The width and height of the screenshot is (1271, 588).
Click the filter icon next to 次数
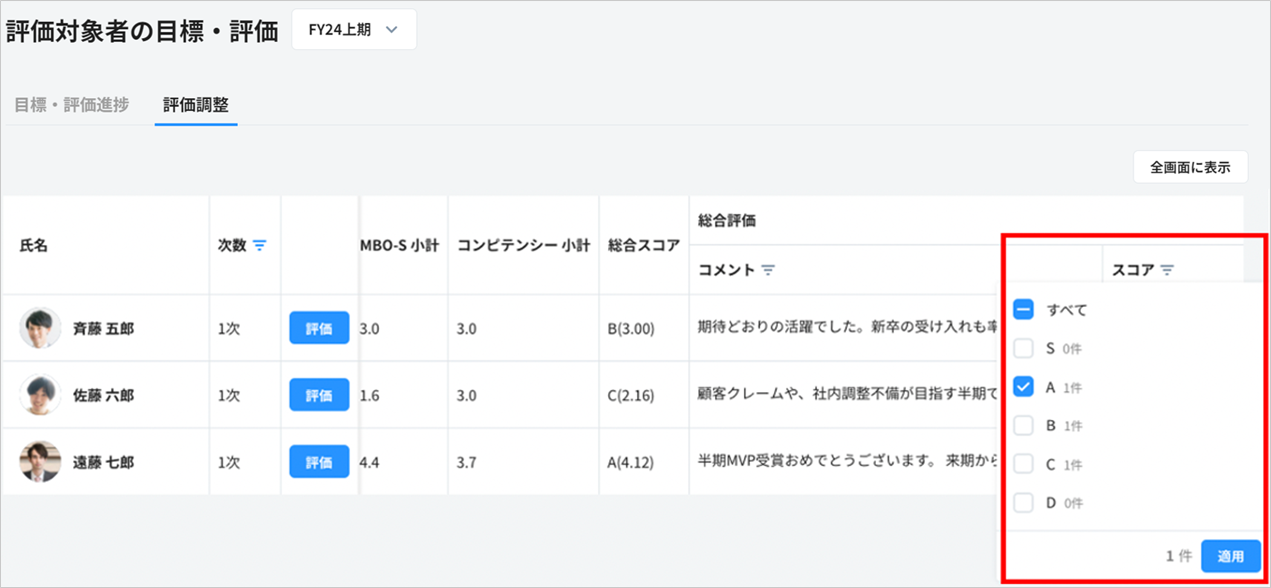[260, 245]
